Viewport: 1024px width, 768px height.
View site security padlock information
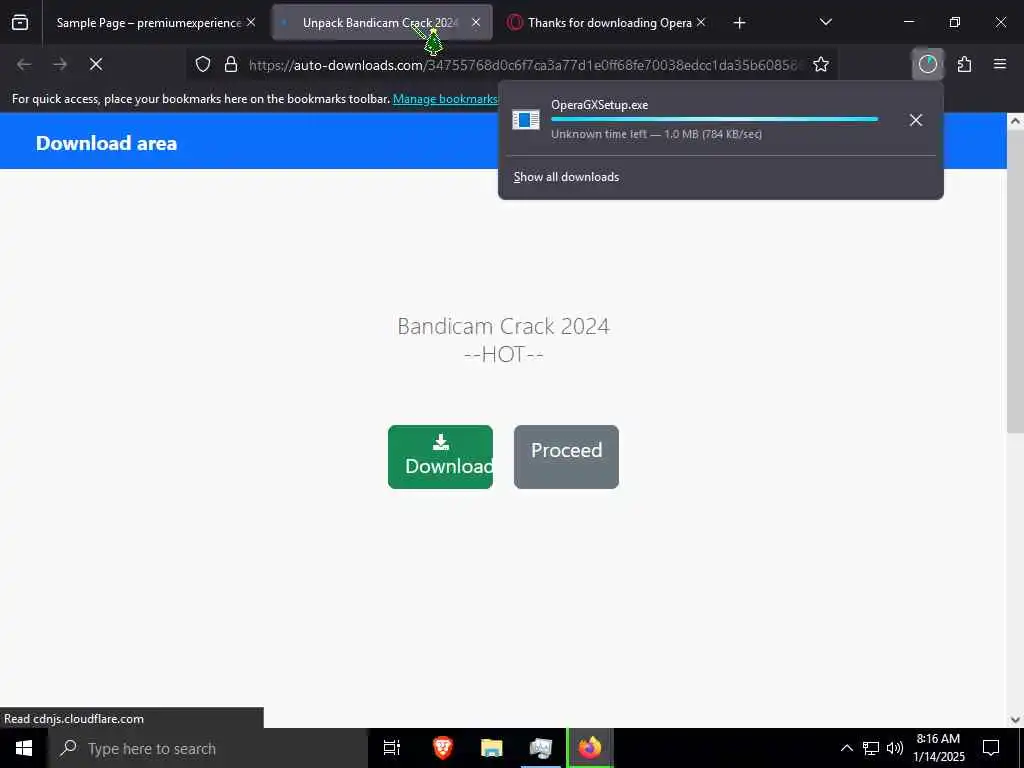point(231,65)
